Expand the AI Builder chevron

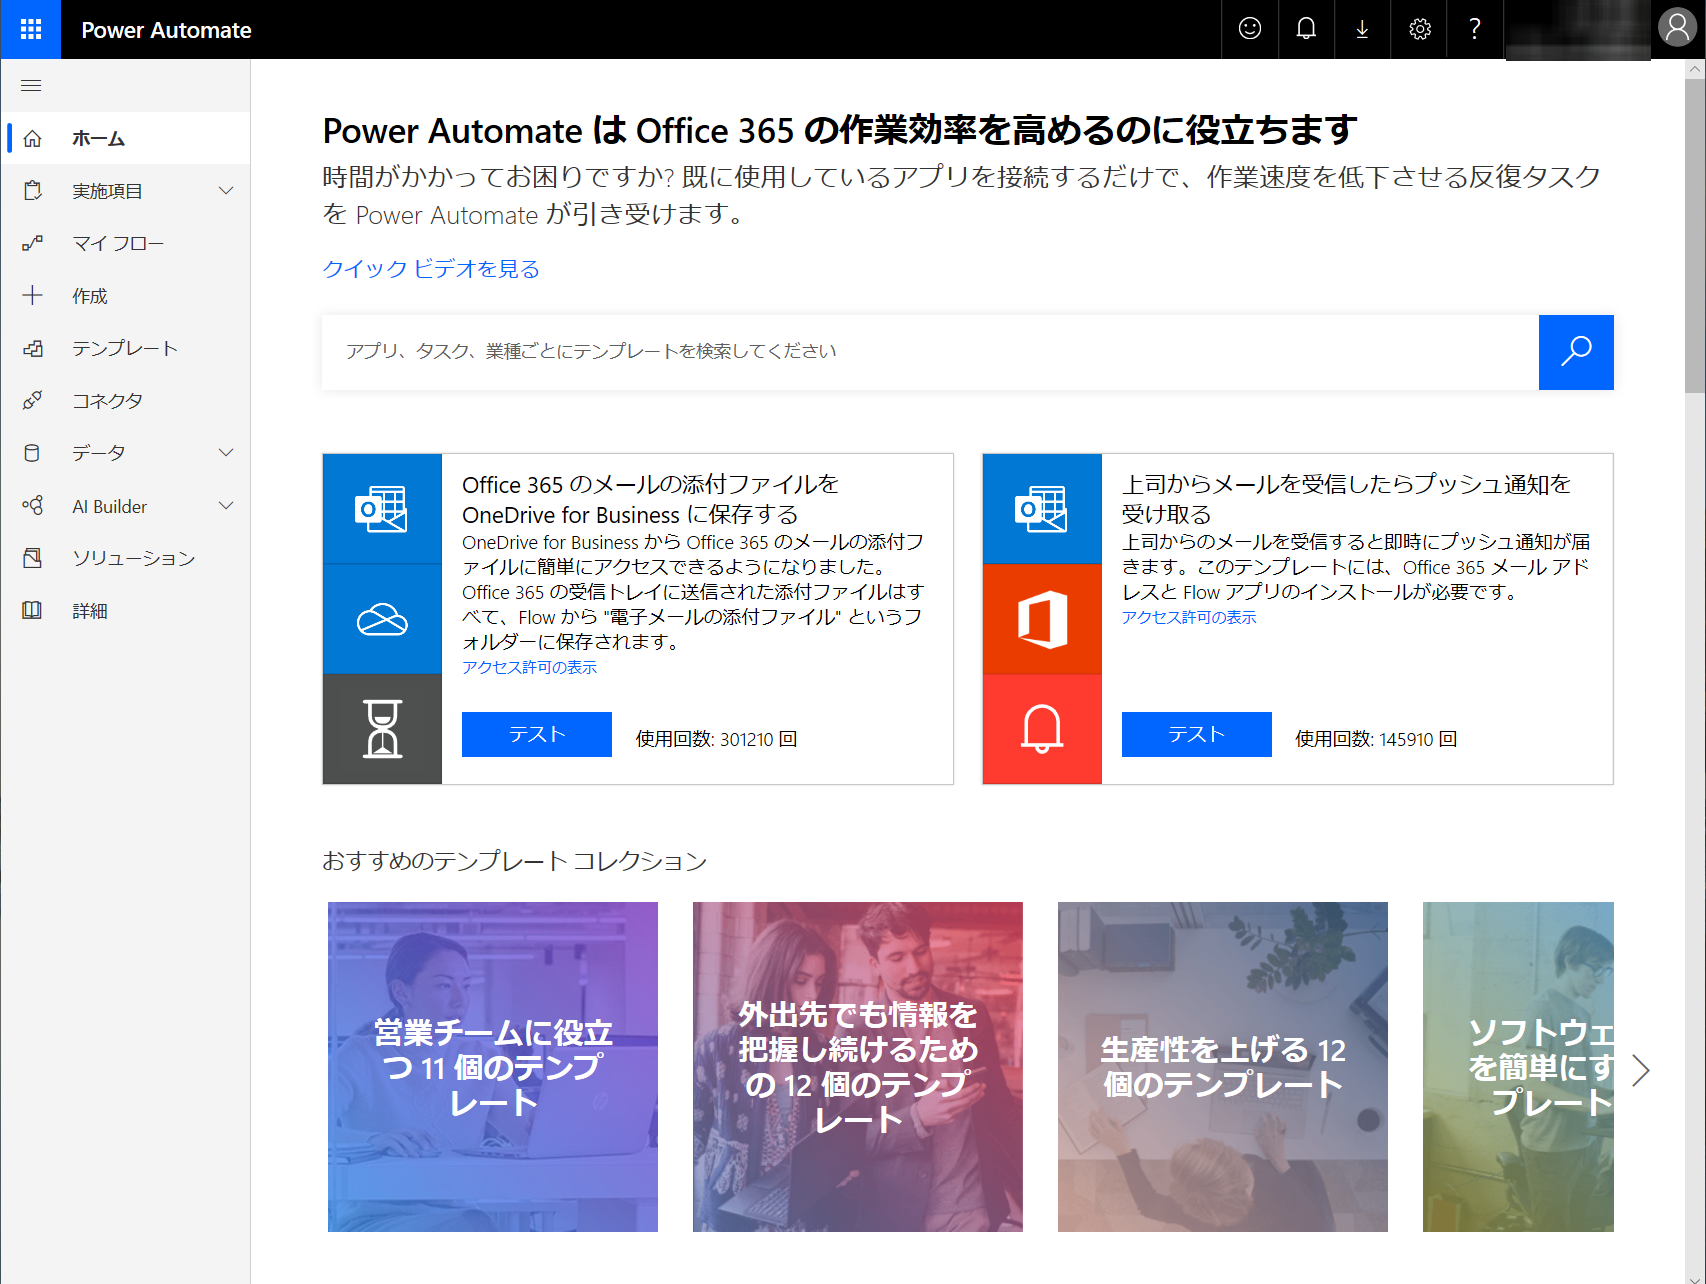226,506
